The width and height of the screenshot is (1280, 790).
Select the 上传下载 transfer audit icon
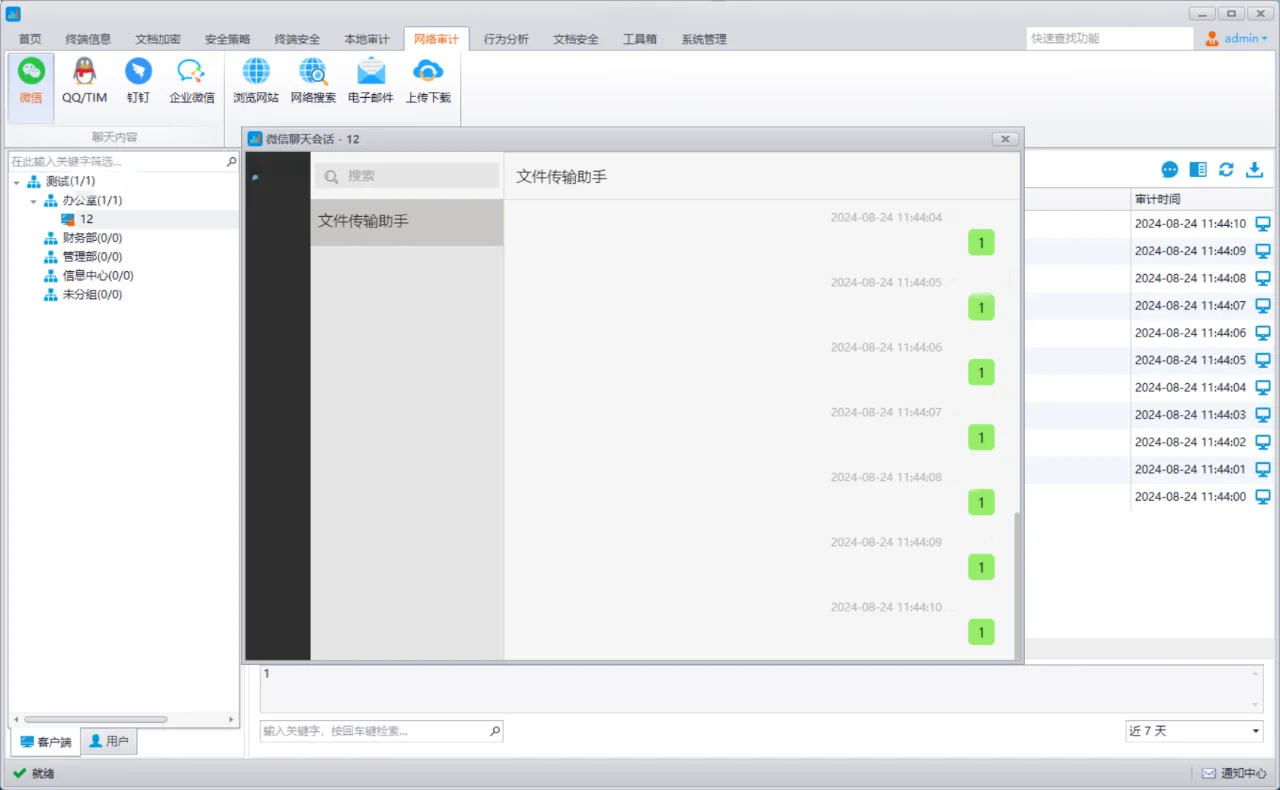pyautogui.click(x=428, y=80)
